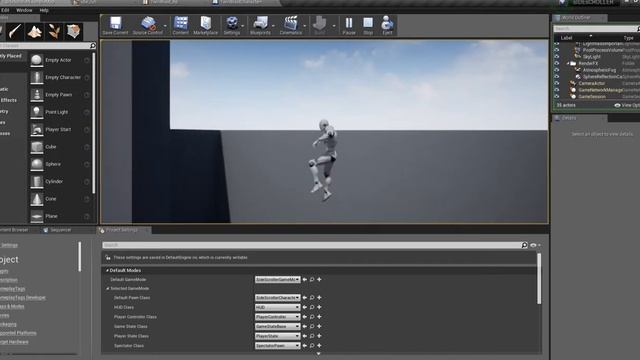Open the Spectator Class dropdown
Screen dimensions: 640x360
[278, 346]
